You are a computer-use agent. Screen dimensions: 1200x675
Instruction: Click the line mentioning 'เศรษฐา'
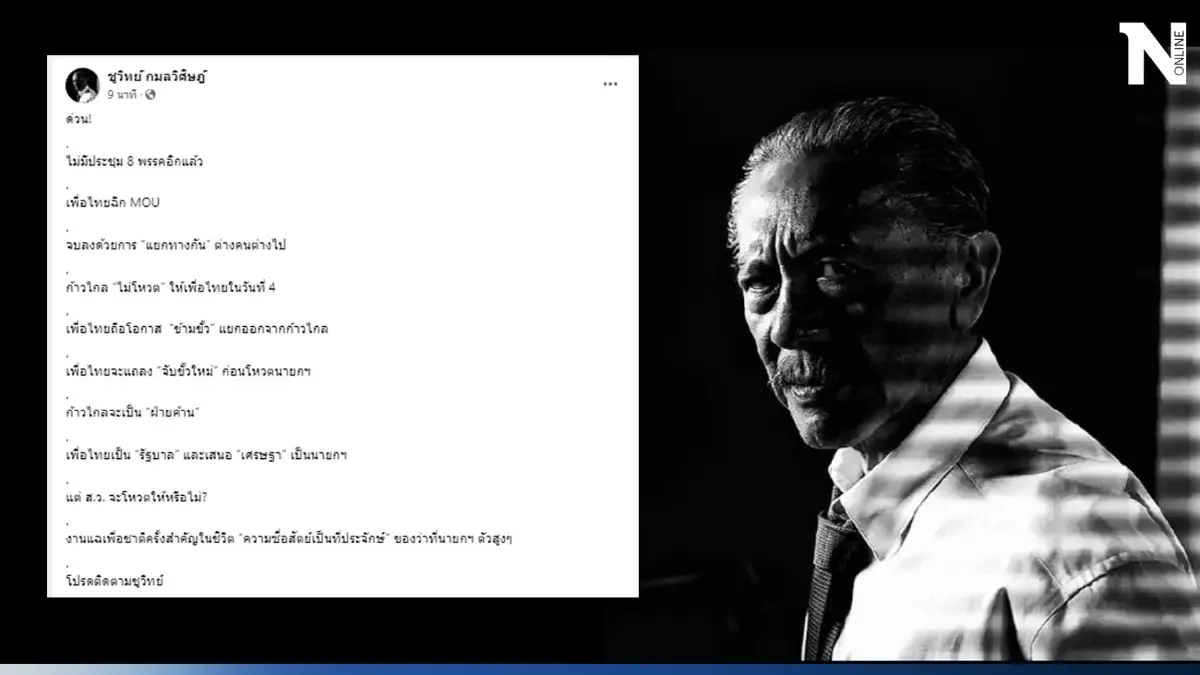tap(205, 455)
